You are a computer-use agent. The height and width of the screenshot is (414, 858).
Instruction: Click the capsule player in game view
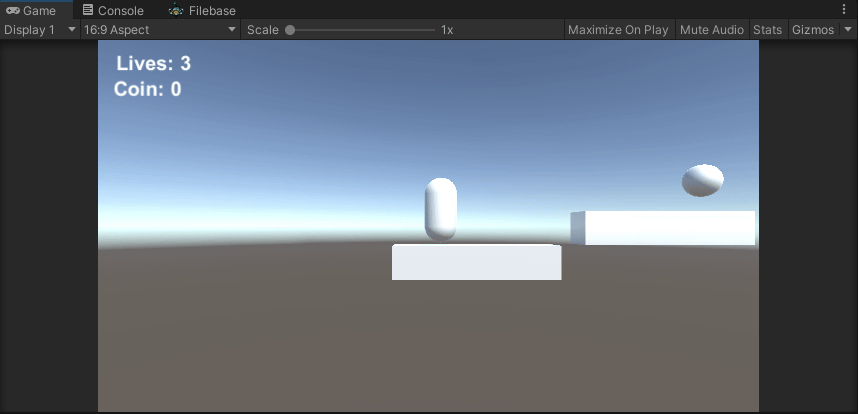[x=440, y=209]
